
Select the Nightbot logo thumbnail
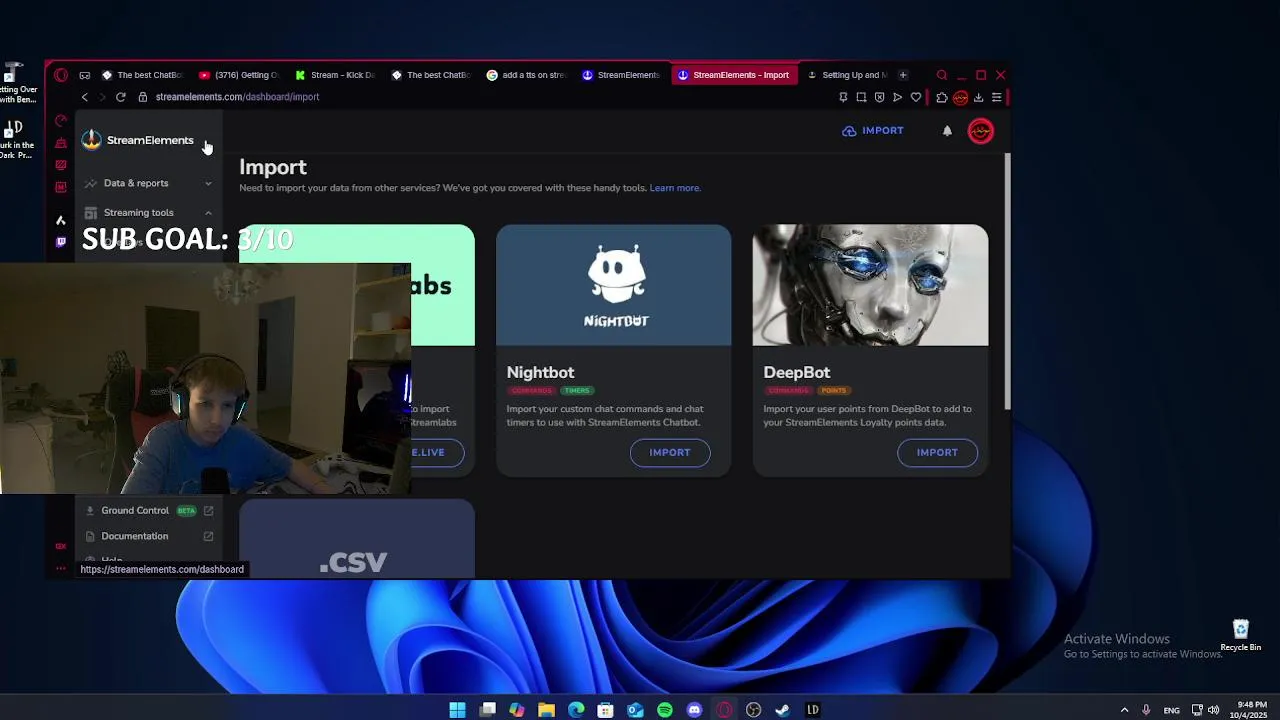click(x=614, y=285)
